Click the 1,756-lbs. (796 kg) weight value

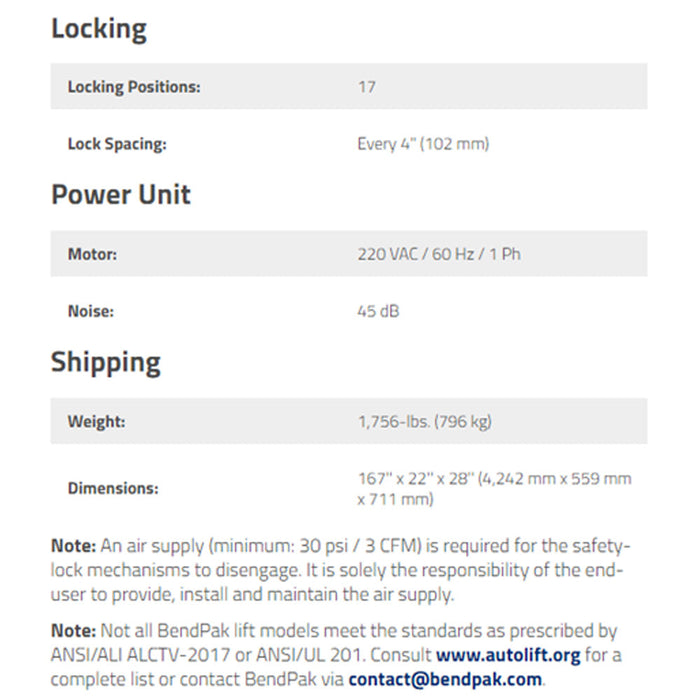pyautogui.click(x=425, y=421)
